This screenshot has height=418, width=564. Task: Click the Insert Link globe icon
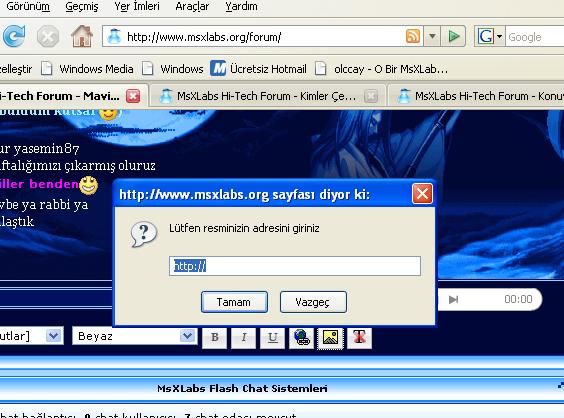click(301, 337)
